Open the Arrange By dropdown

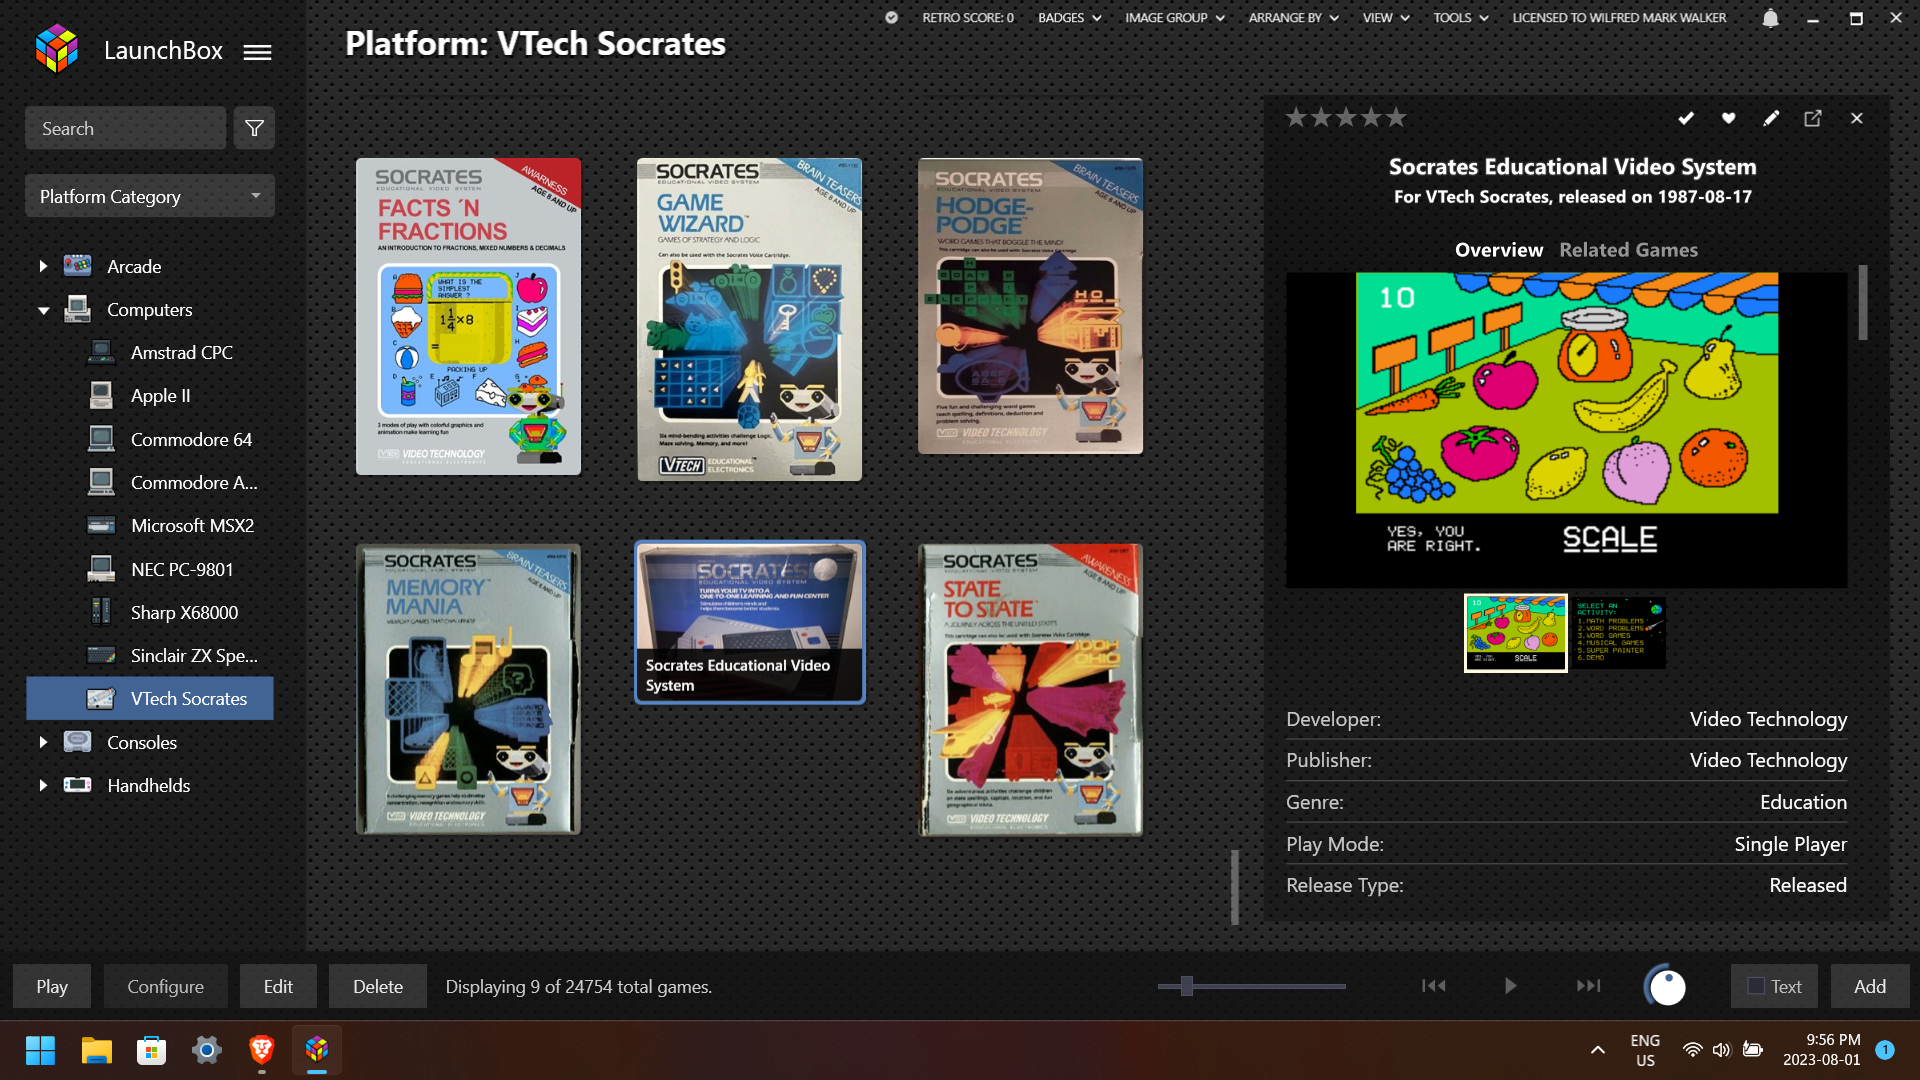tap(1293, 17)
